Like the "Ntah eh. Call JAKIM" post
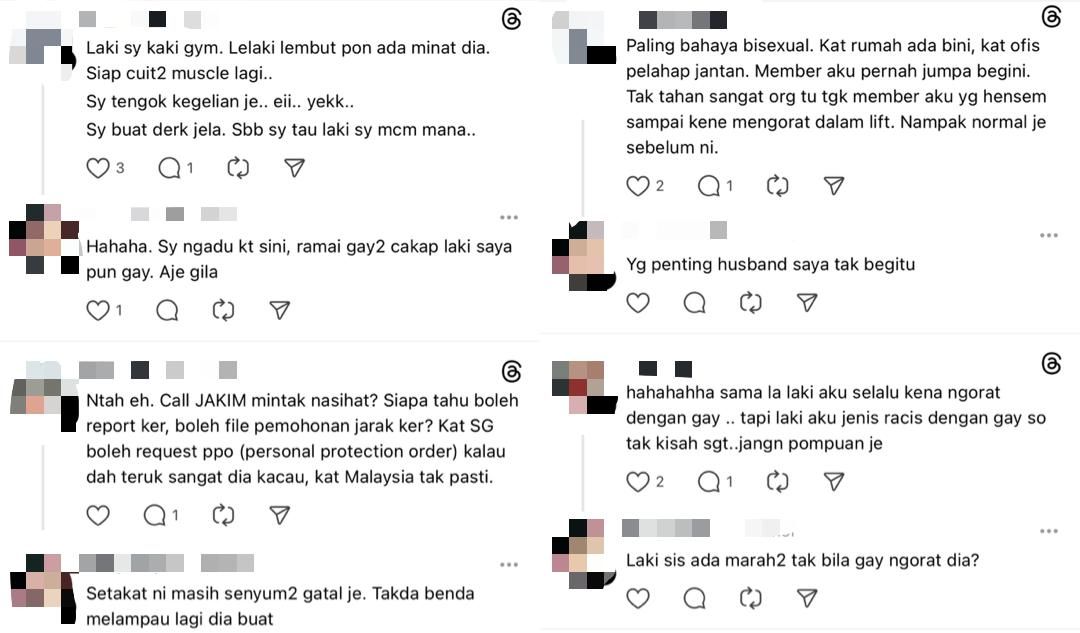 (x=98, y=515)
